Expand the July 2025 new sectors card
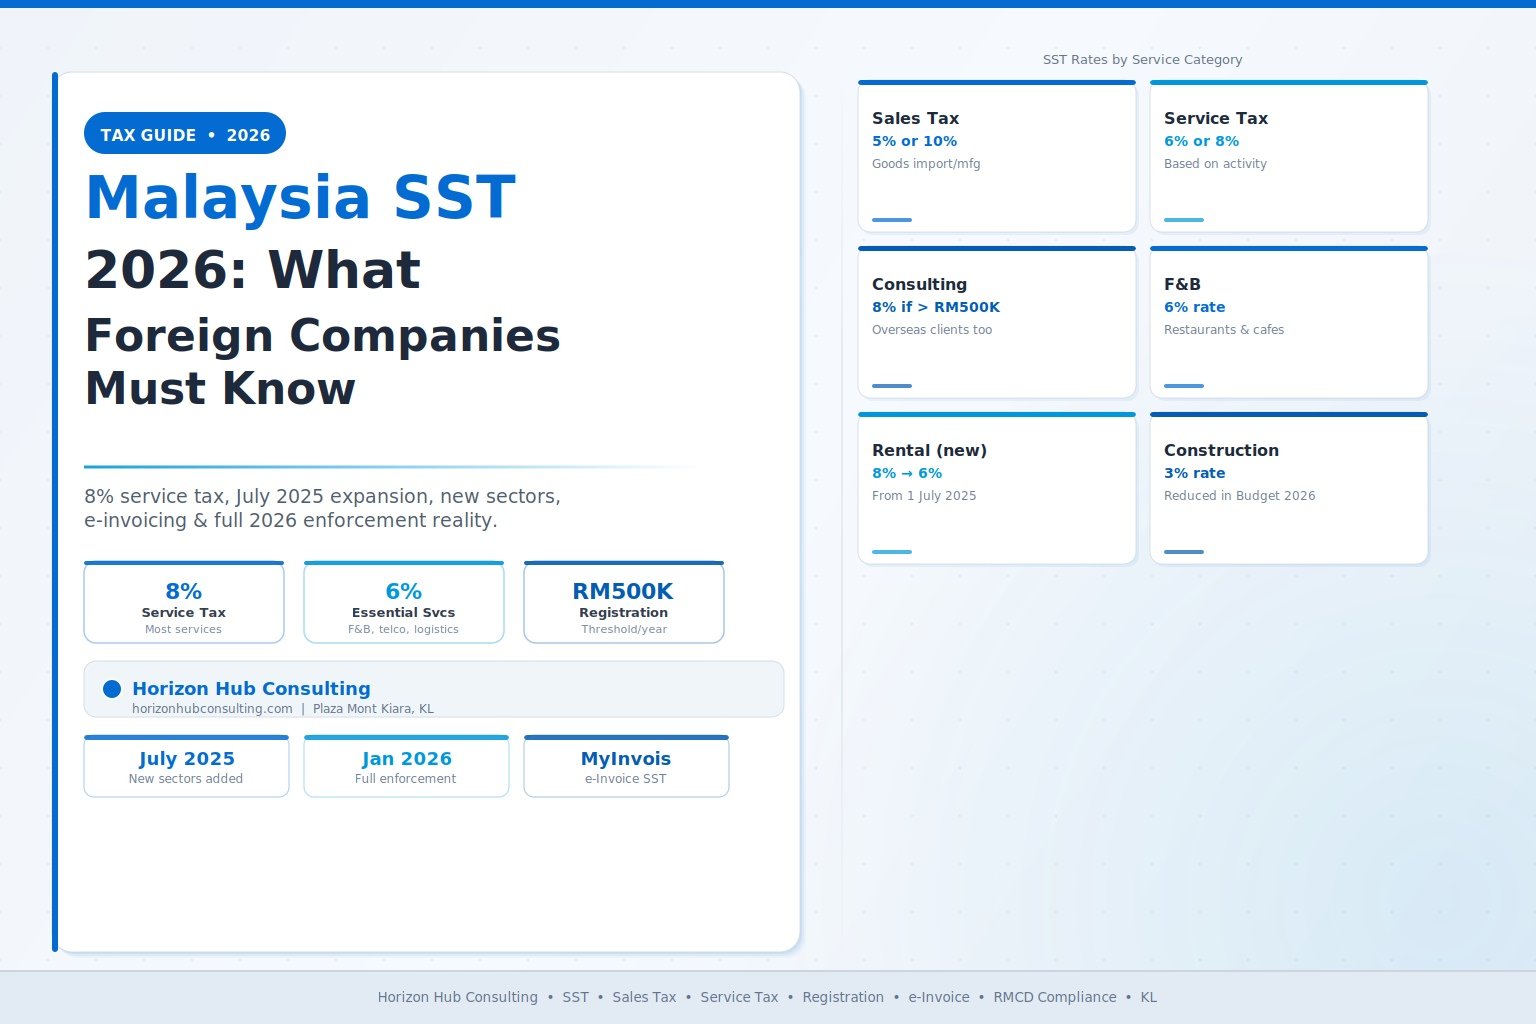The height and width of the screenshot is (1024, 1536). 186,766
